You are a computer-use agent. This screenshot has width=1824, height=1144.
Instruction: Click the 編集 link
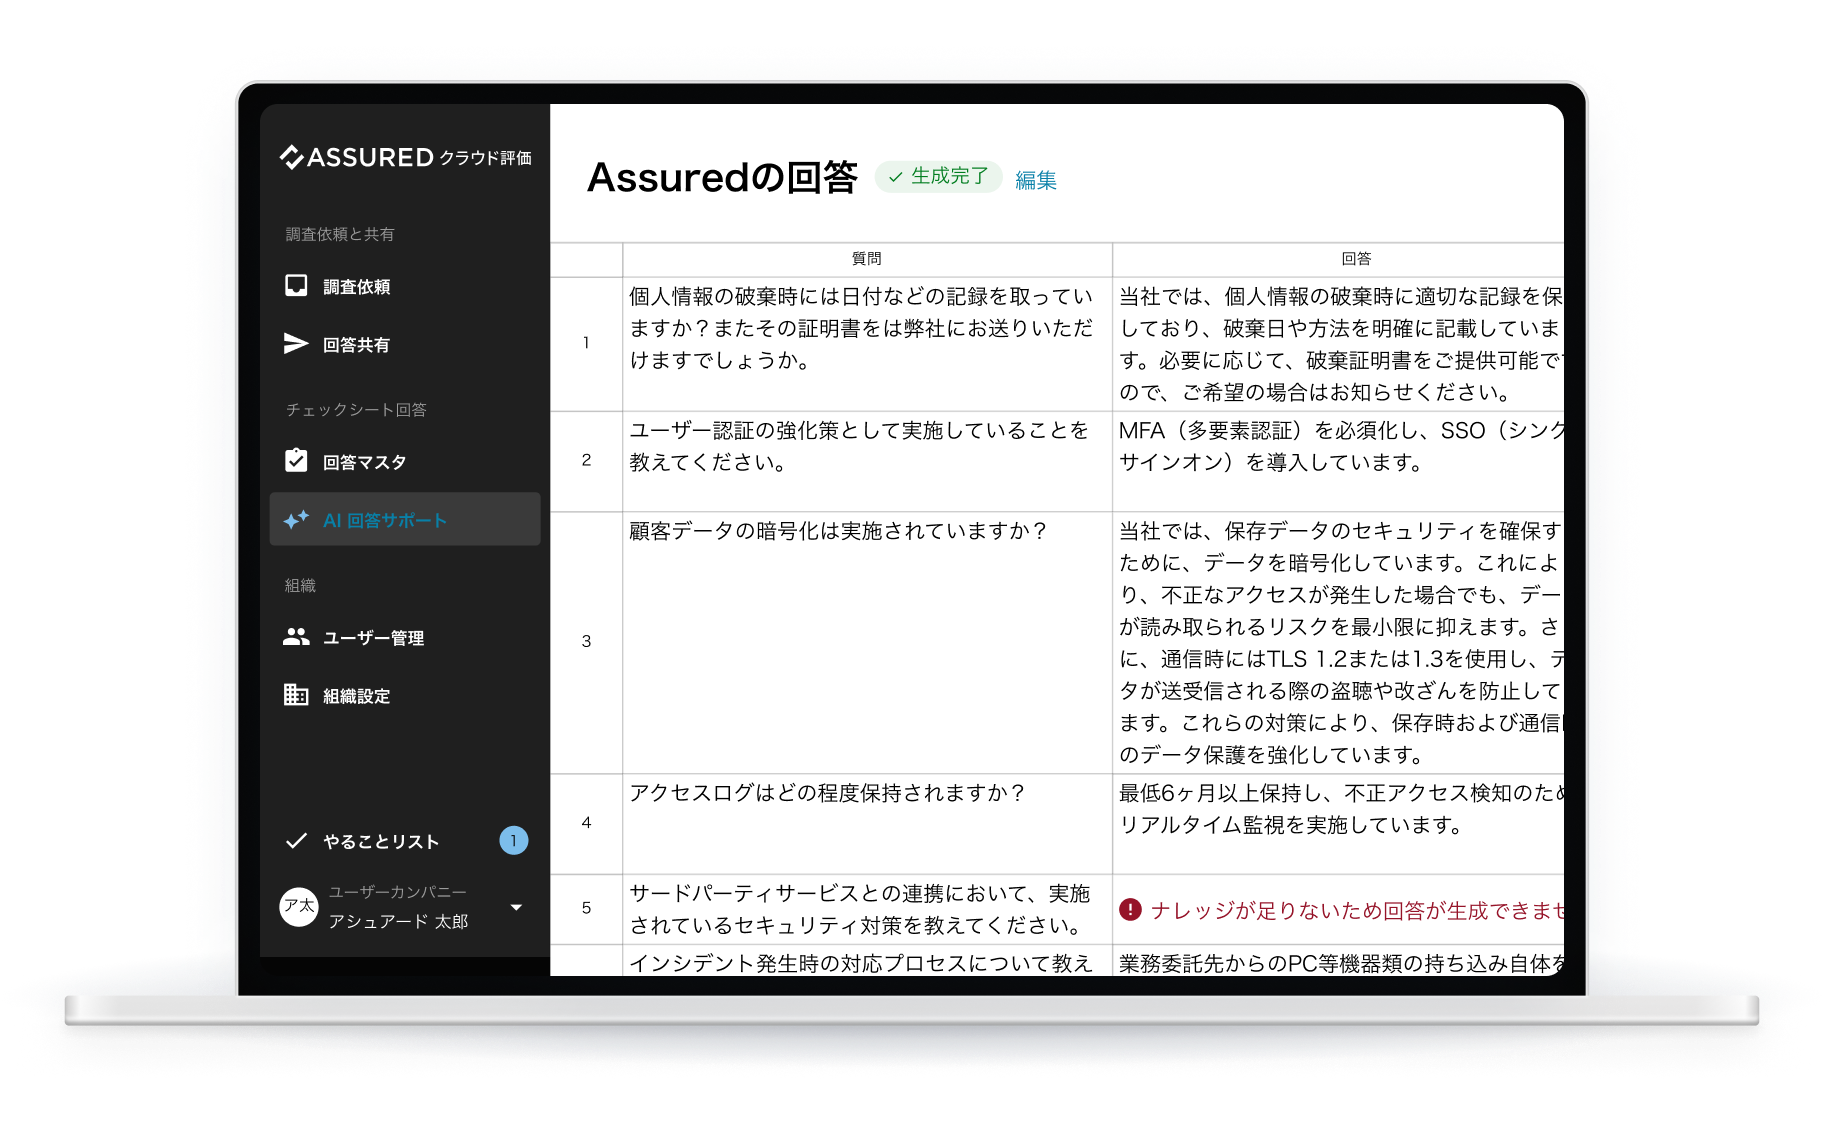coord(1035,180)
